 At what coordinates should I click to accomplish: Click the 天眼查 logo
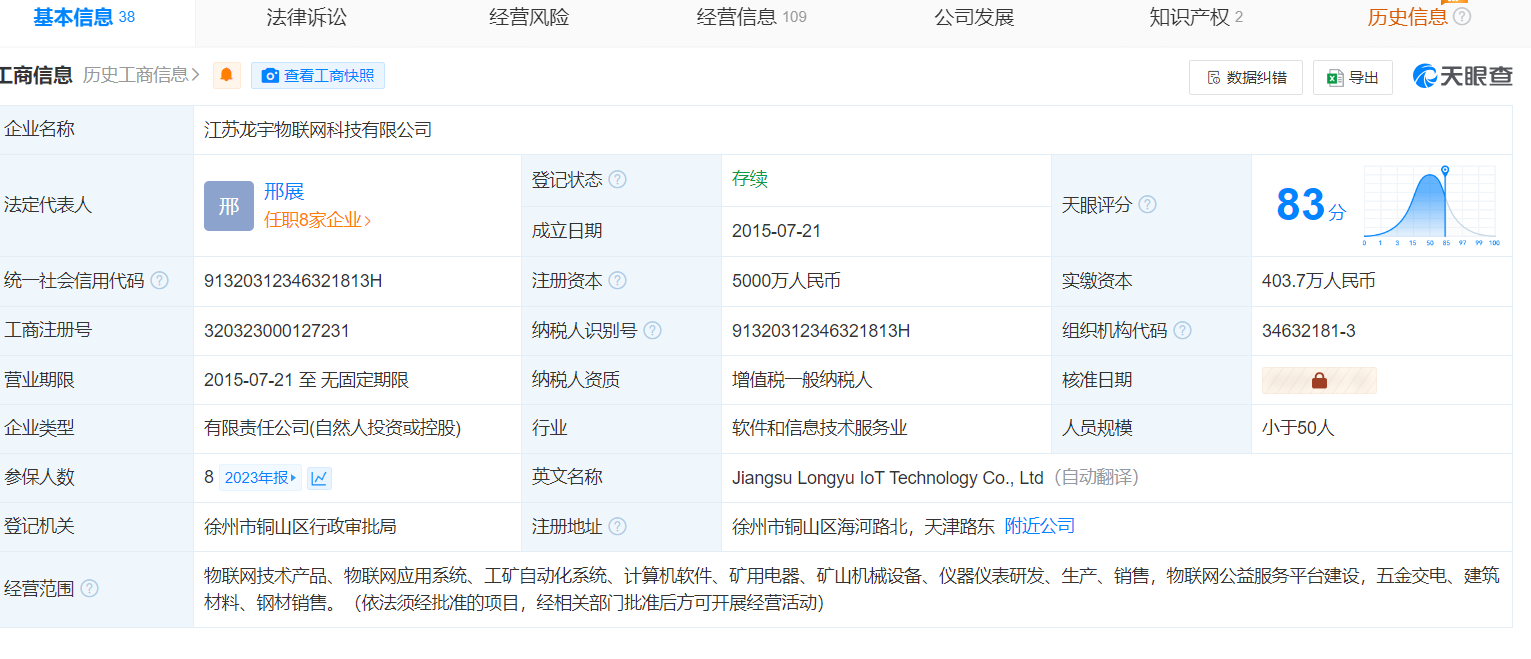(1463, 76)
